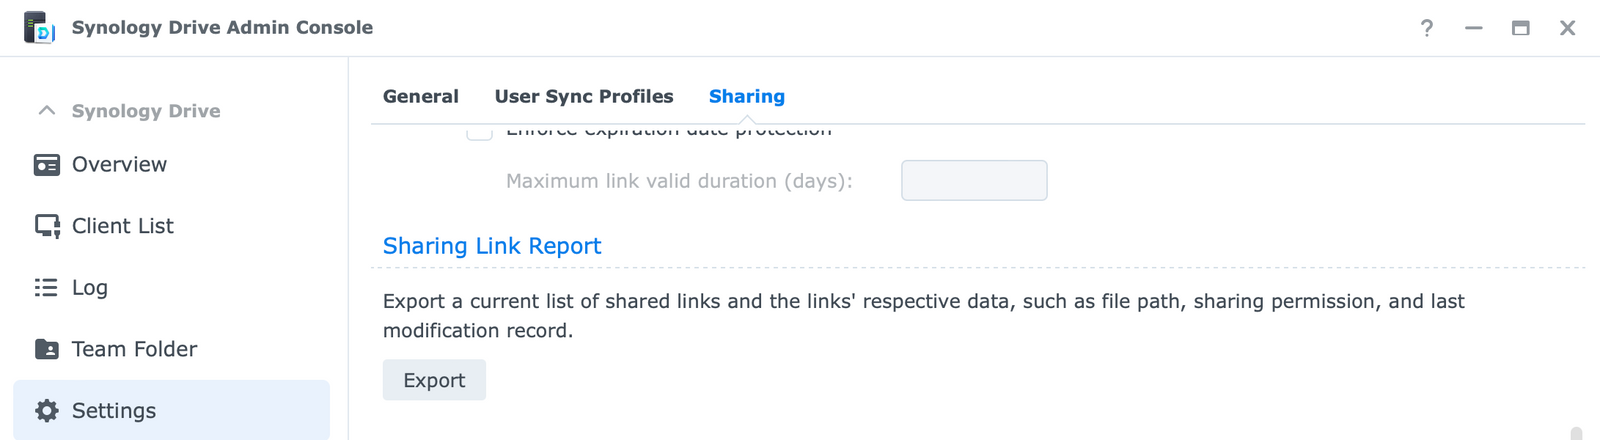Close the Synology Drive Admin Console
The height and width of the screenshot is (440, 1600).
tap(1568, 28)
